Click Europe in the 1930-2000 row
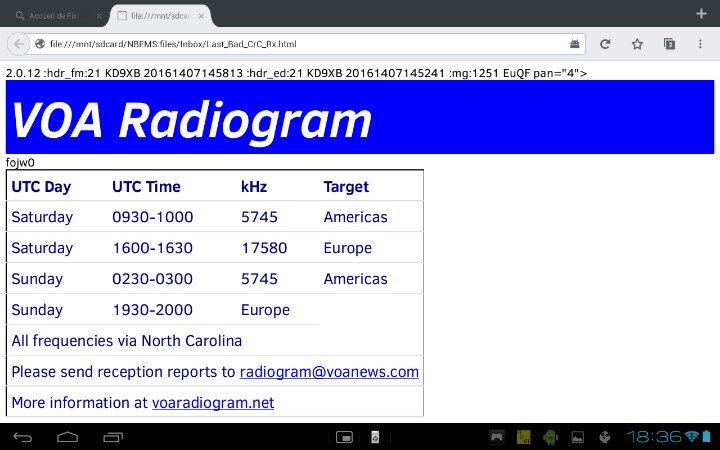Image resolution: width=720 pixels, height=450 pixels. click(x=265, y=310)
